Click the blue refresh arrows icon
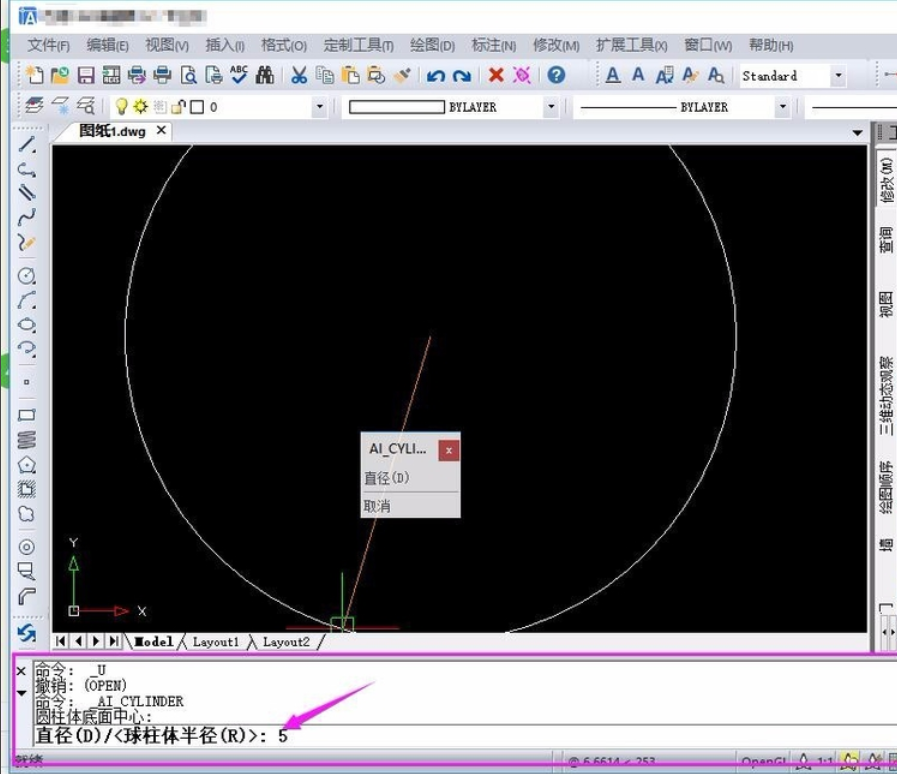The image size is (897, 774). click(x=26, y=633)
